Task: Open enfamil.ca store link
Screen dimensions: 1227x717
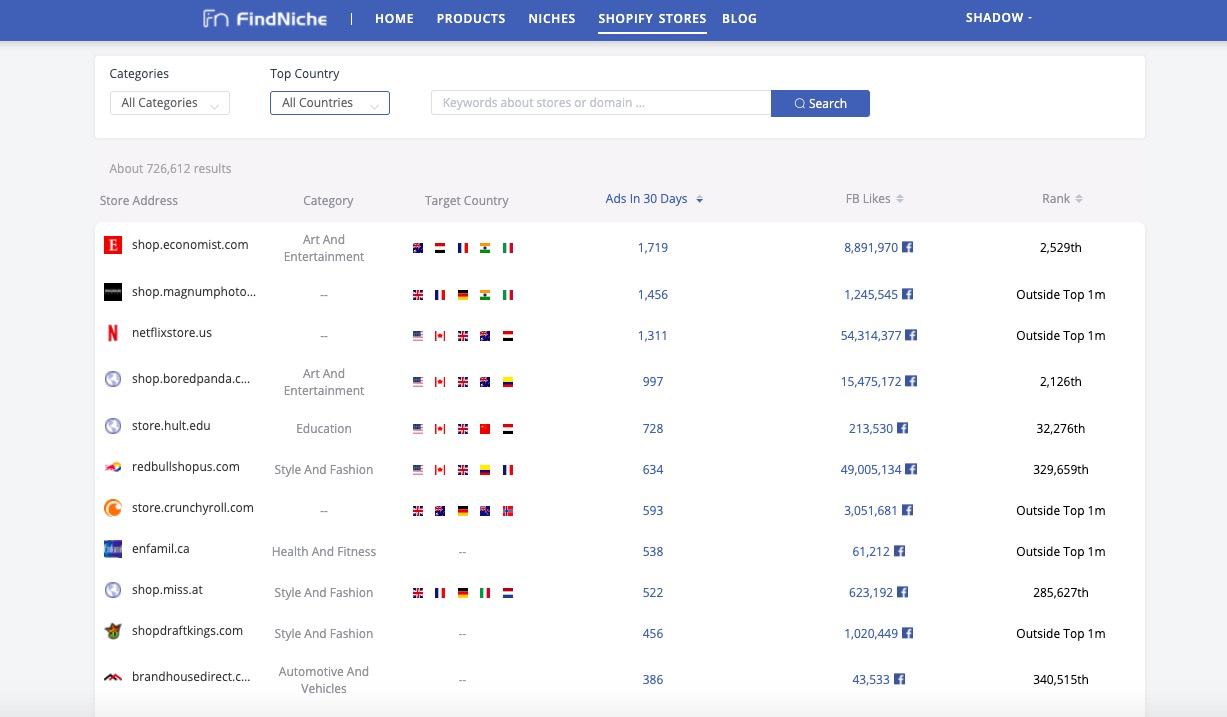Action: tap(161, 549)
